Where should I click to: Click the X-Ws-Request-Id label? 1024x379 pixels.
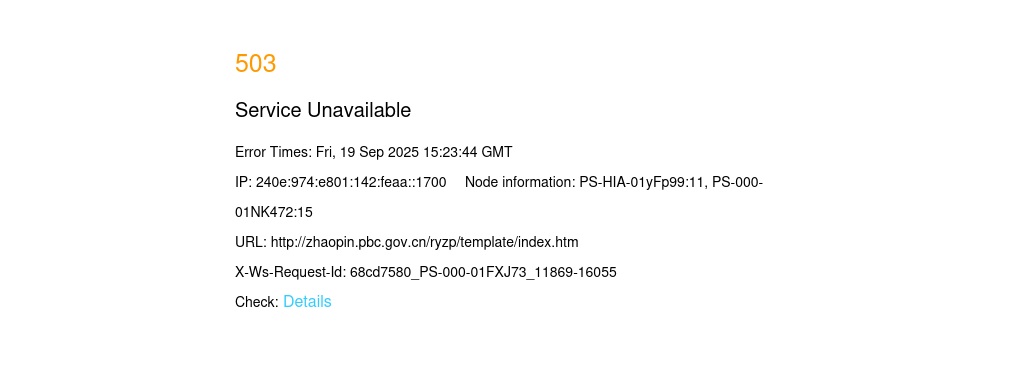point(291,272)
